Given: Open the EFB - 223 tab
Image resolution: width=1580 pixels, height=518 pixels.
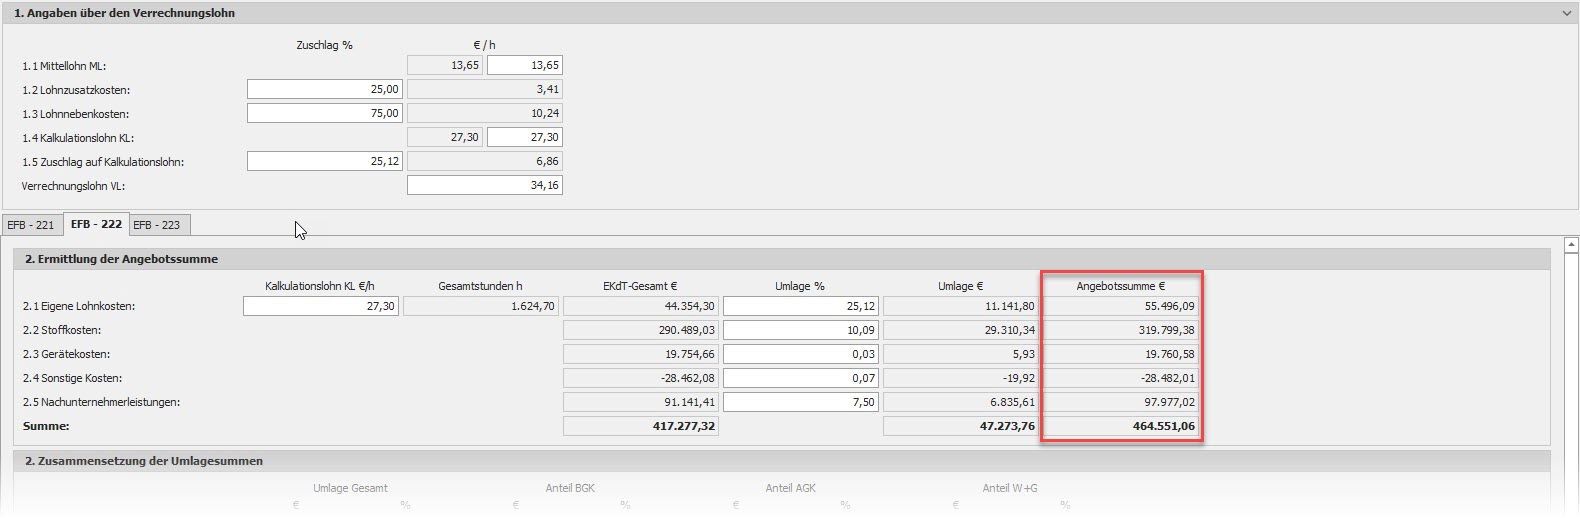Looking at the screenshot, I should (x=157, y=225).
